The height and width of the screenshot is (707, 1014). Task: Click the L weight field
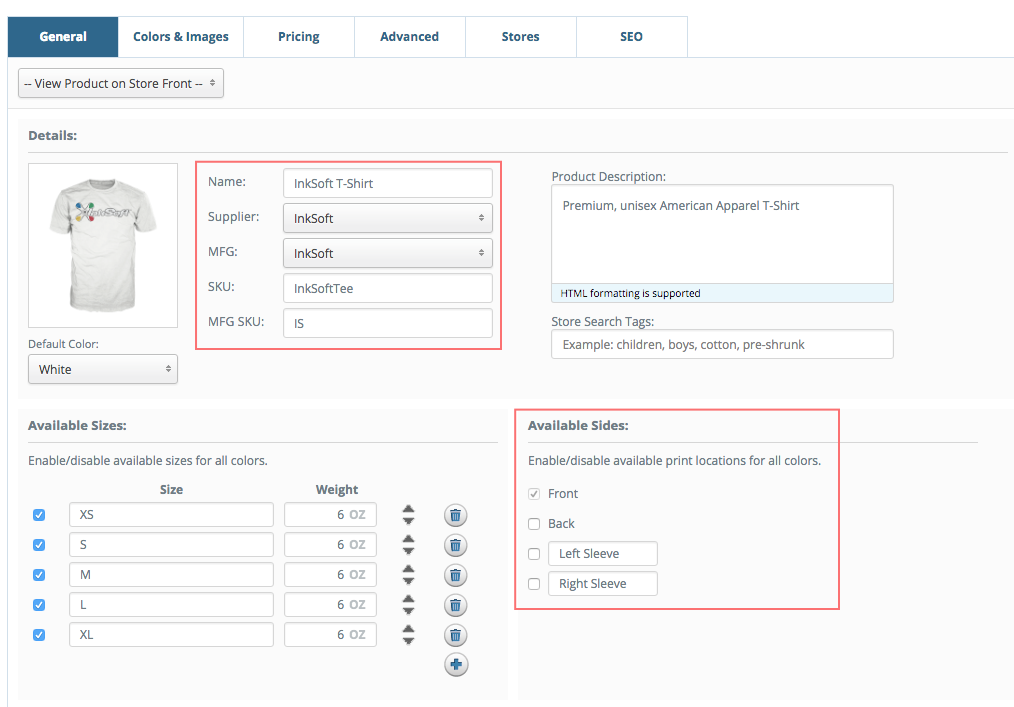tap(330, 605)
